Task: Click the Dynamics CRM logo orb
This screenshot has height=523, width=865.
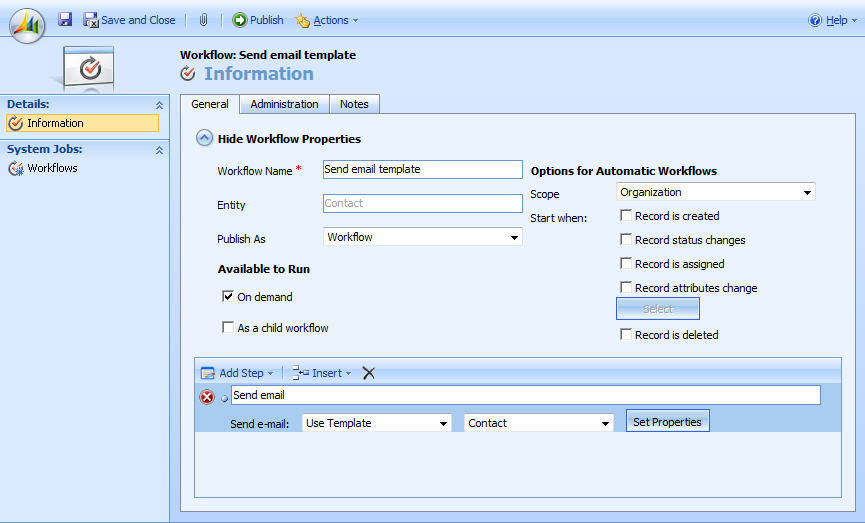Action: 27,24
